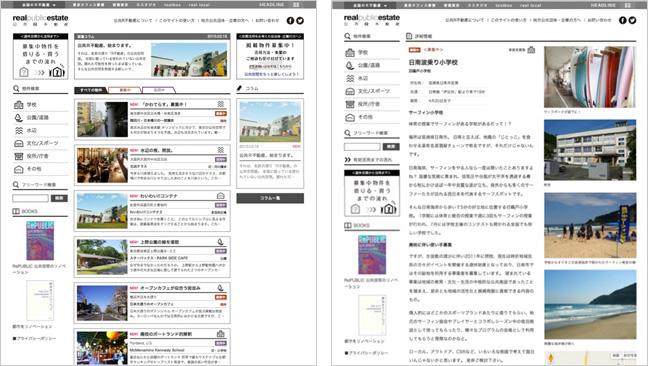
Task: Select 公園/道路 park icon on detail page sidebar
Action: [350, 65]
